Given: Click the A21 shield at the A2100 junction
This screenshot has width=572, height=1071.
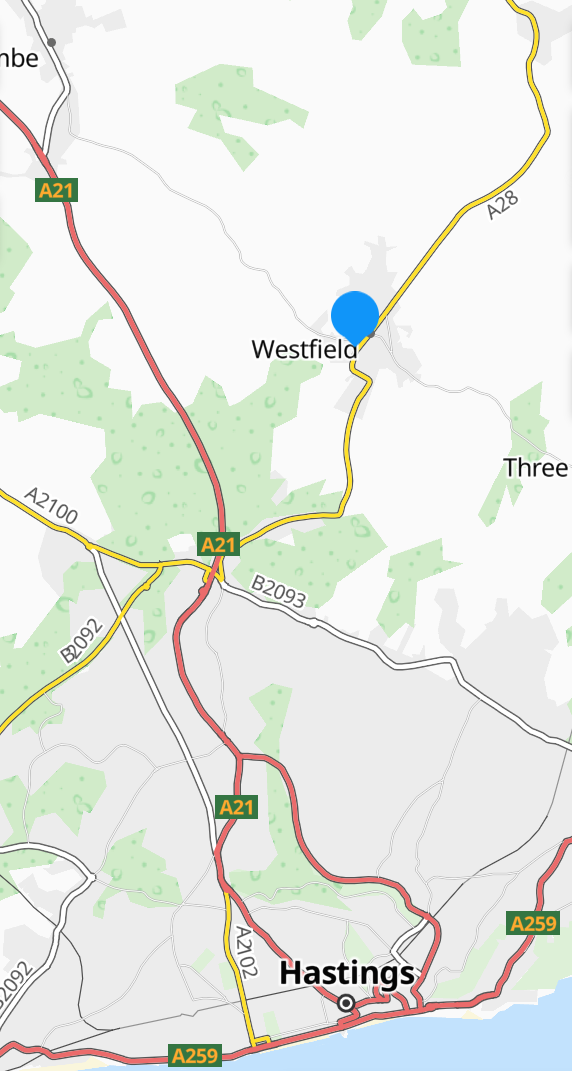Looking at the screenshot, I should tap(219, 544).
